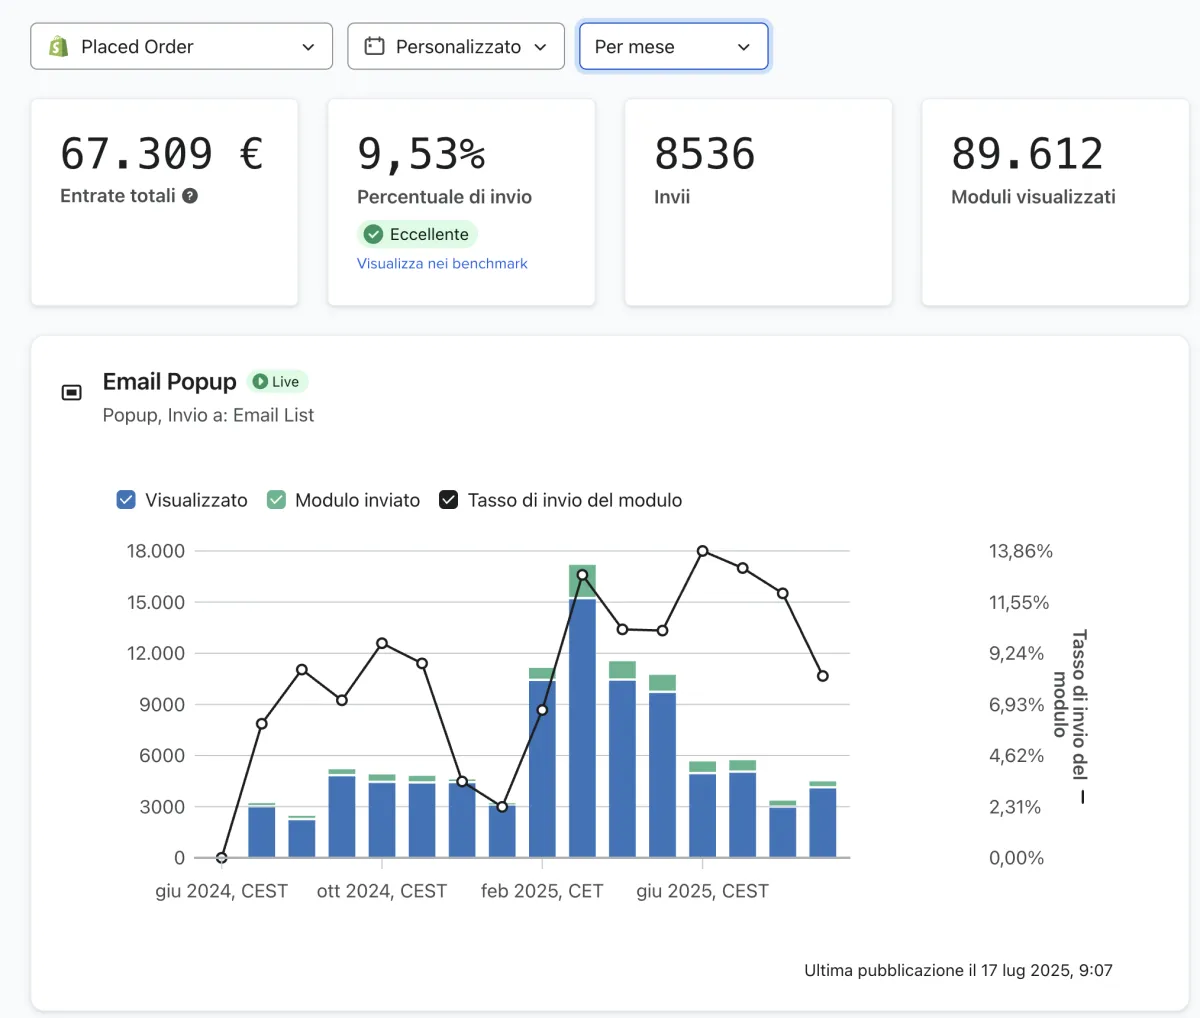1200x1018 pixels.
Task: Click the Live status play icon
Action: (260, 381)
